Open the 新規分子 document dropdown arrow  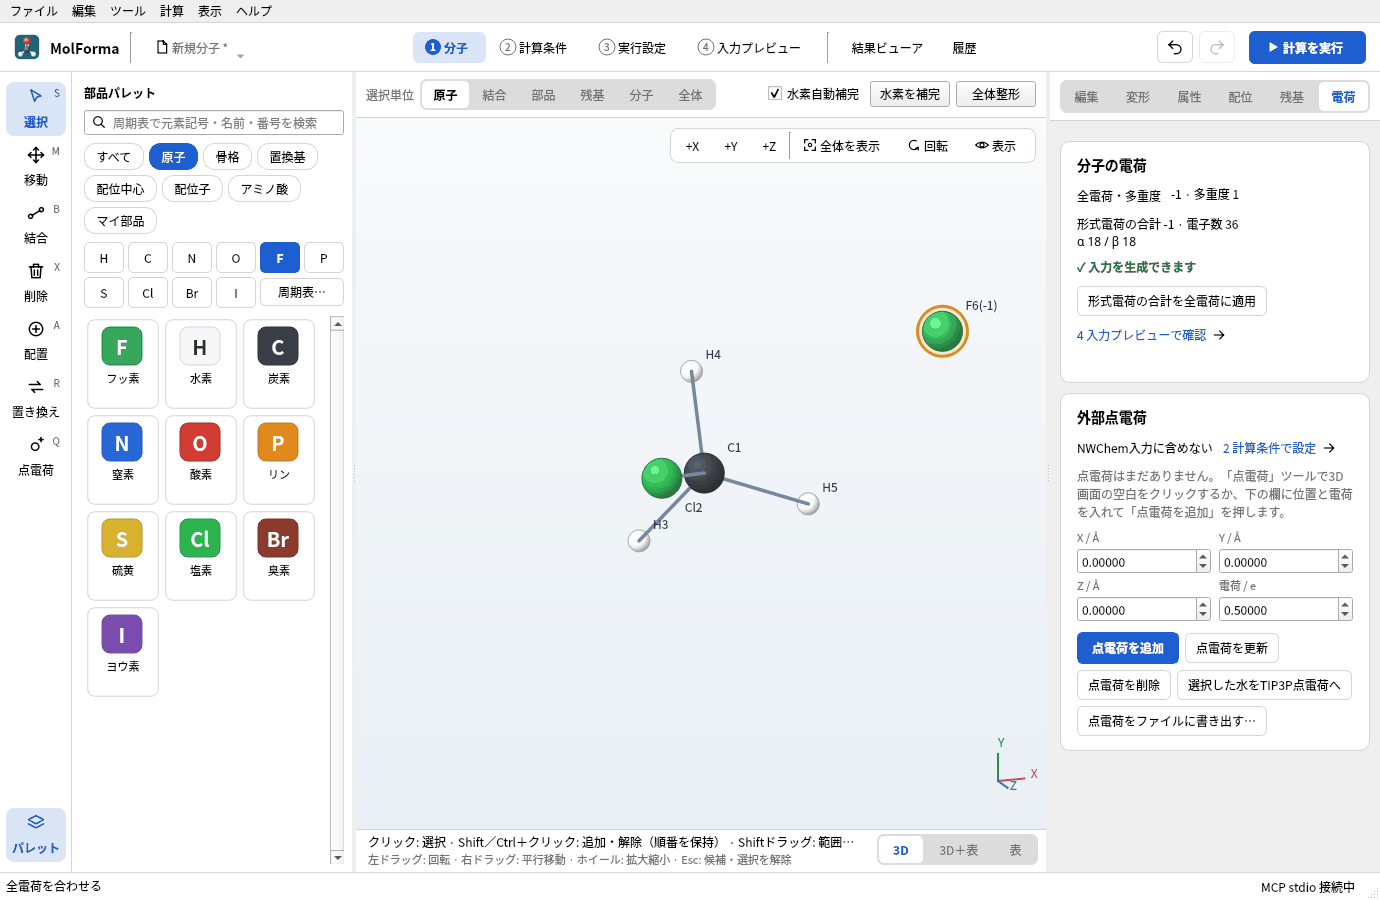pos(240,56)
